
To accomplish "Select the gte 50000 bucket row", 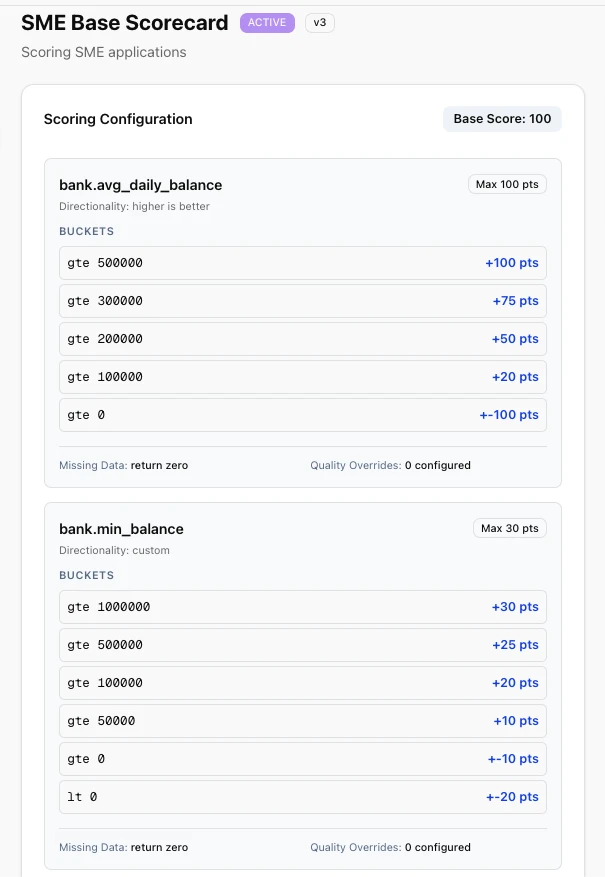I will (x=302, y=721).
